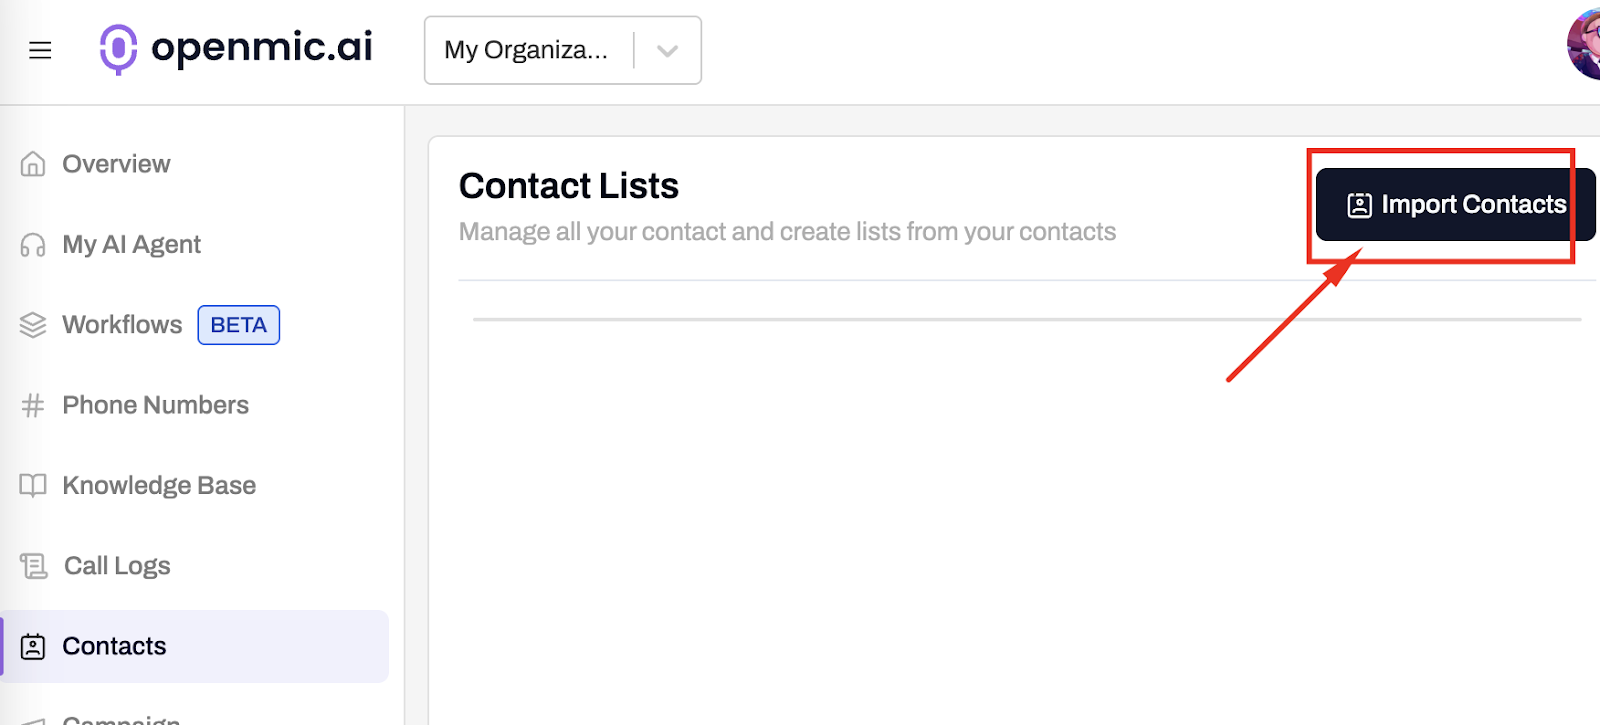1600x725 pixels.
Task: Click the Workflows layers icon
Action: pyautogui.click(x=32, y=324)
